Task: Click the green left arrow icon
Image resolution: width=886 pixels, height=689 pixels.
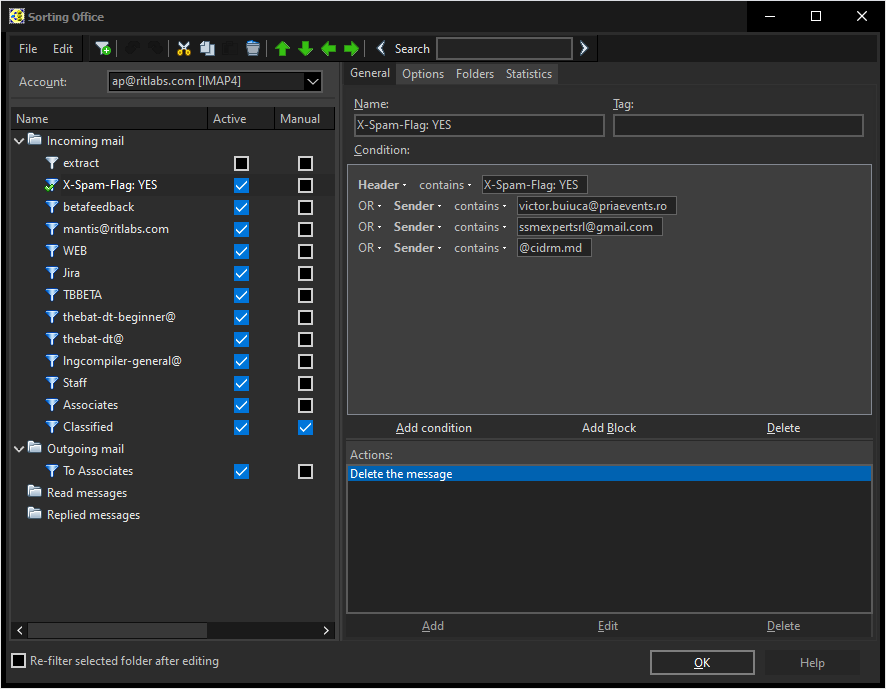Action: tap(328, 49)
